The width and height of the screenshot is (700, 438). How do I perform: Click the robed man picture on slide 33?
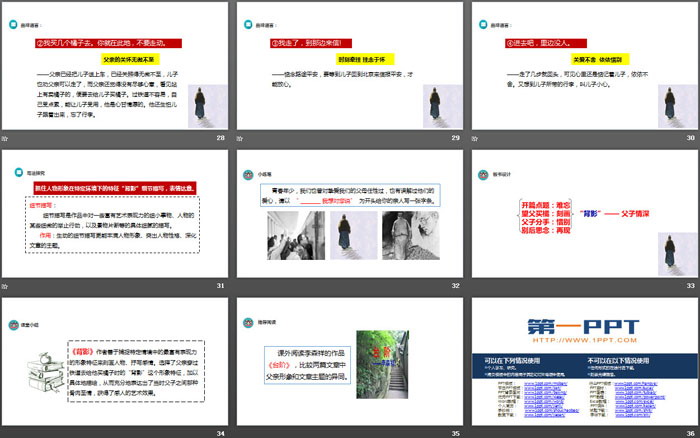[x=678, y=254]
